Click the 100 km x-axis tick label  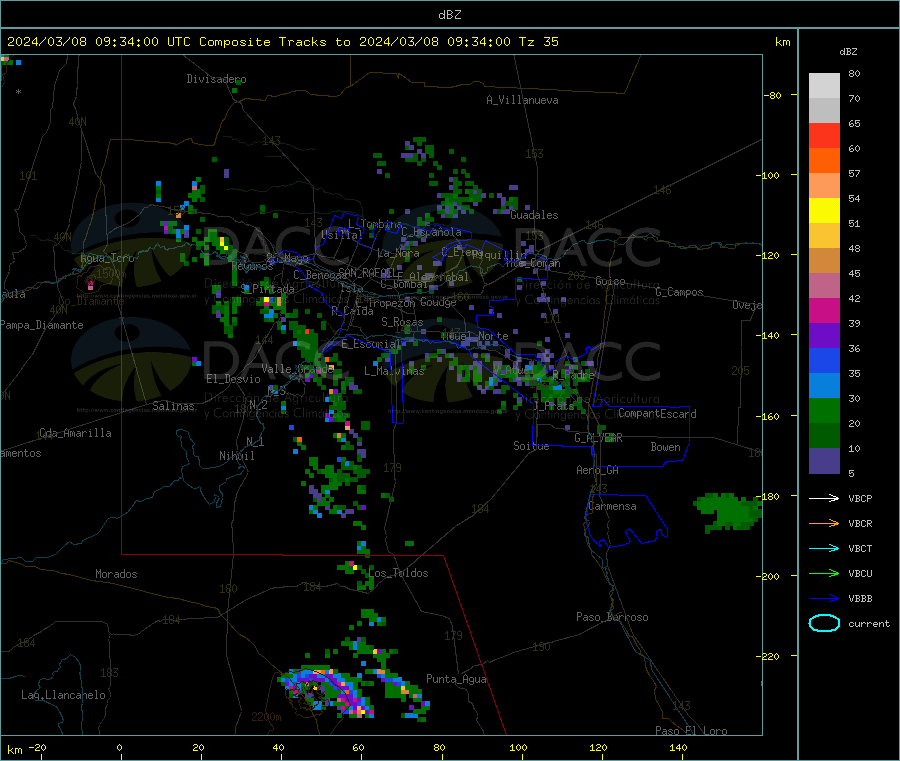(x=518, y=747)
